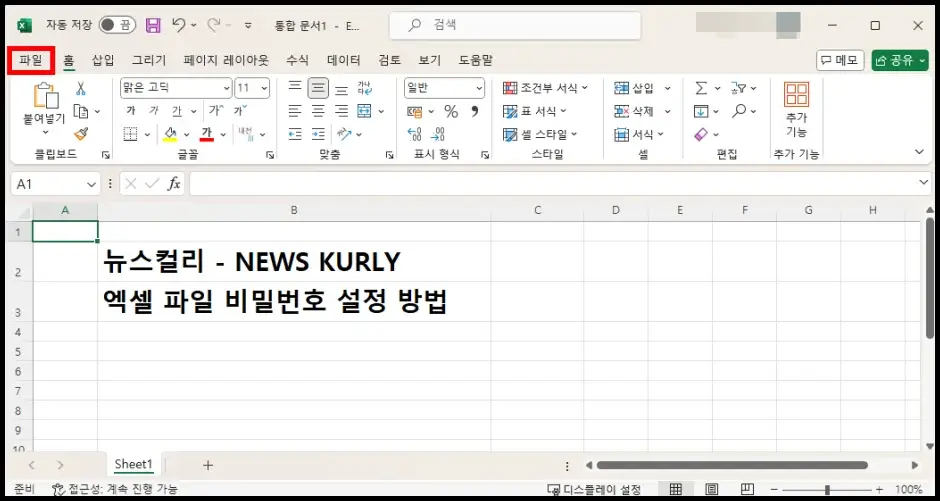Click the percent style icon
This screenshot has width=940, height=501.
(x=450, y=111)
